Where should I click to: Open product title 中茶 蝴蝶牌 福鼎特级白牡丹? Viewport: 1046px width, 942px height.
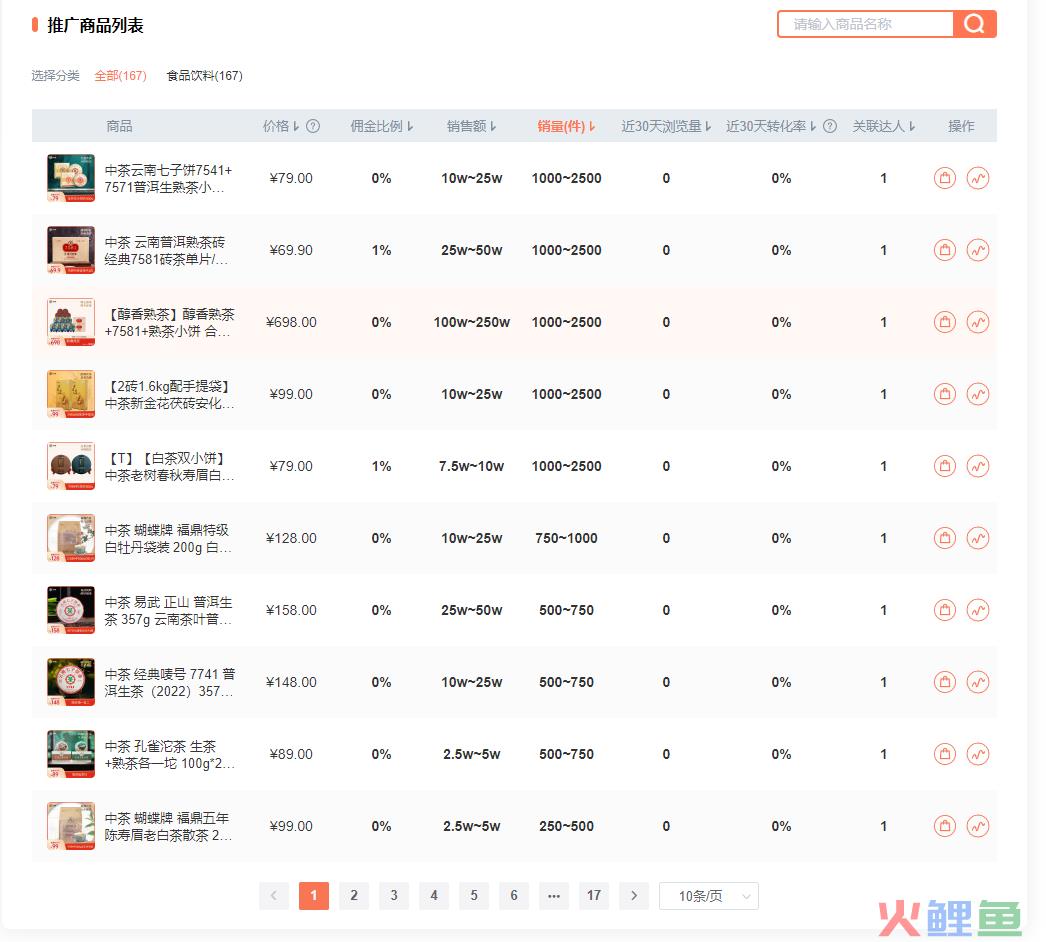click(x=168, y=539)
